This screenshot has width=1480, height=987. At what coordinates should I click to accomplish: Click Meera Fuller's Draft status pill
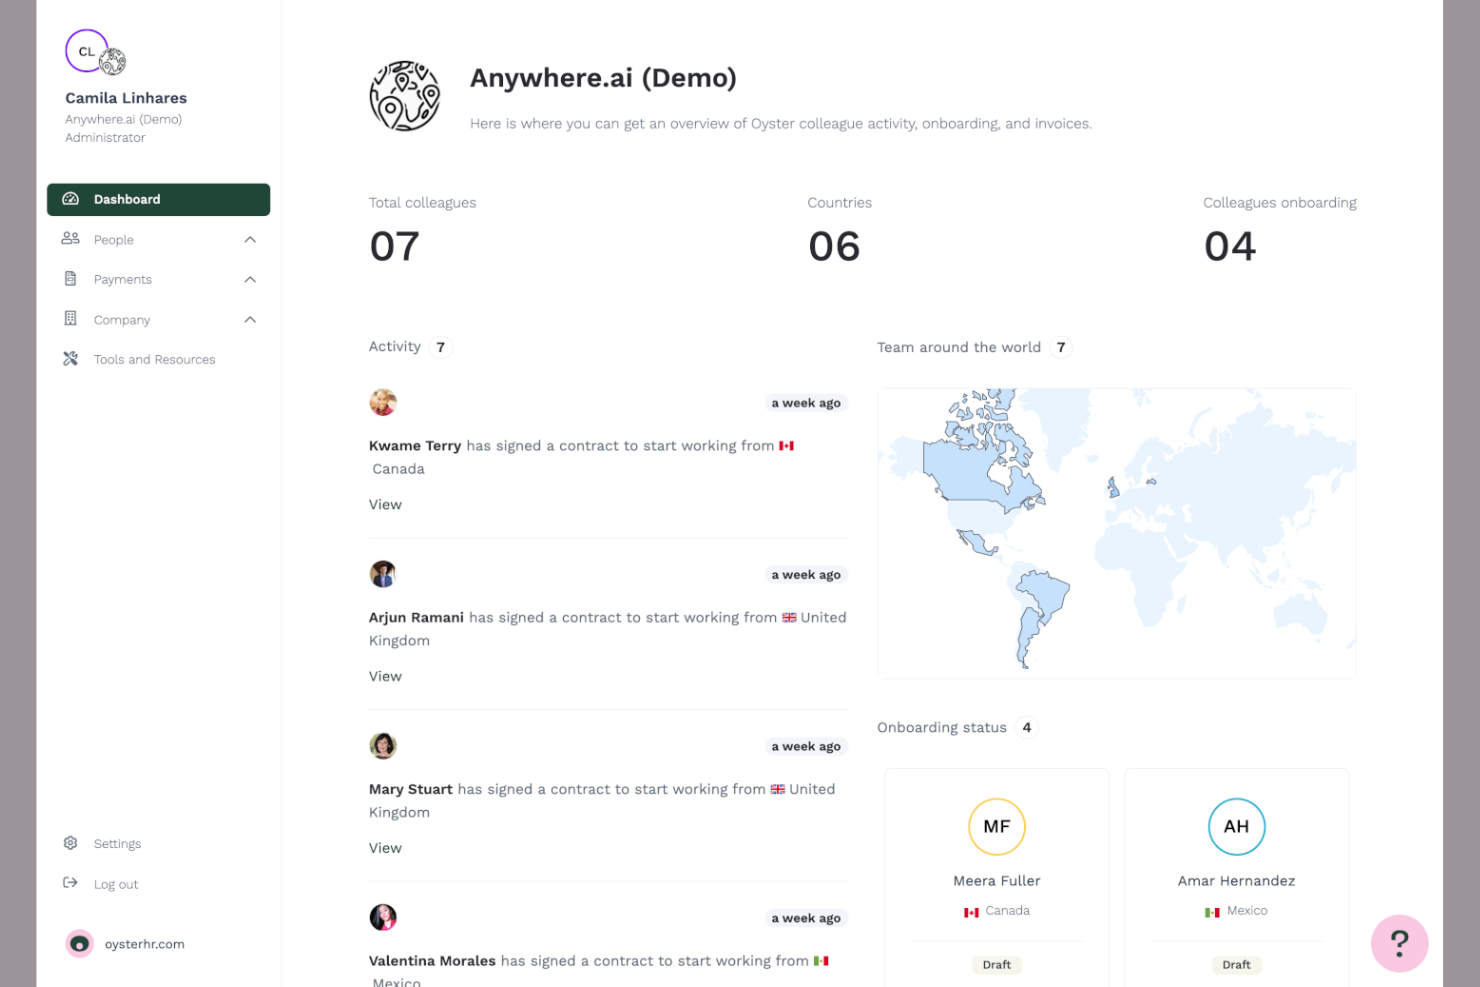996,964
